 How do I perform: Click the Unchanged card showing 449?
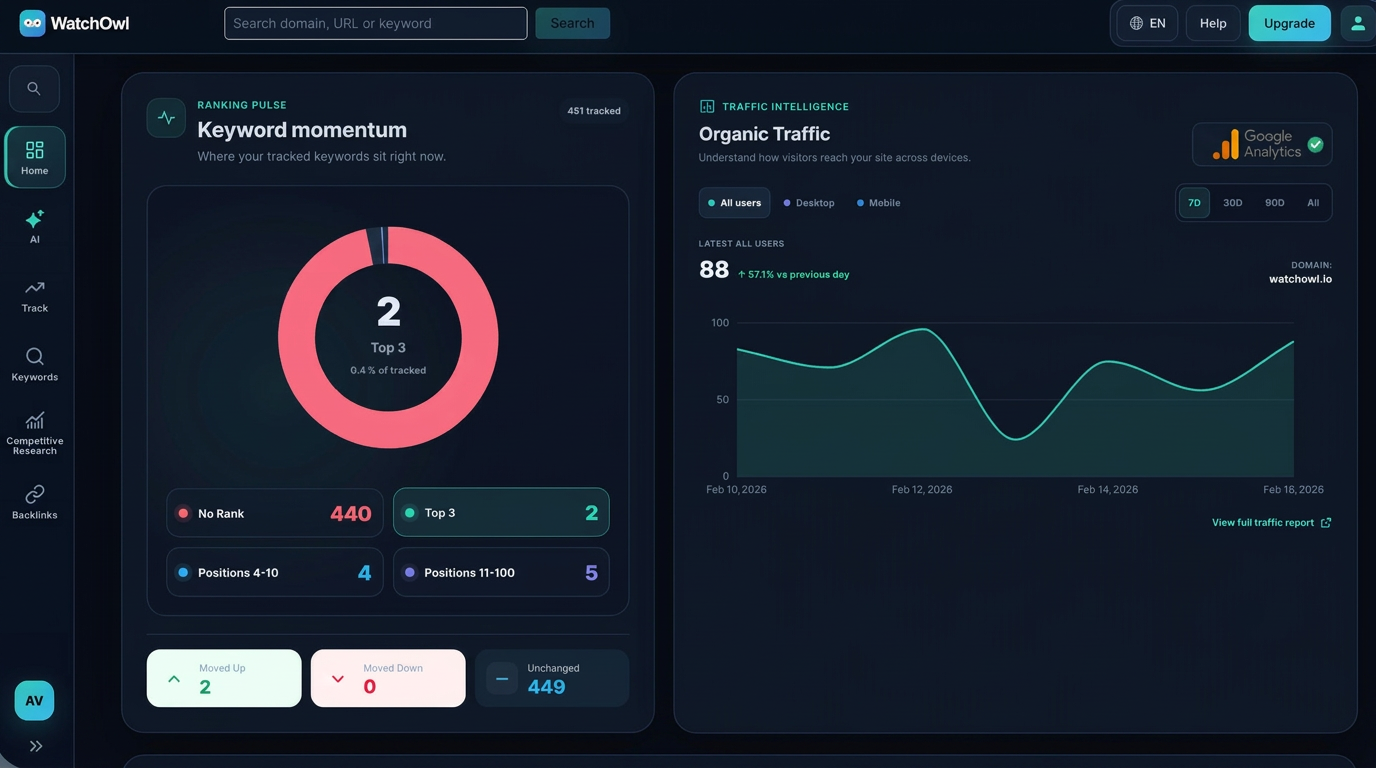pos(552,679)
